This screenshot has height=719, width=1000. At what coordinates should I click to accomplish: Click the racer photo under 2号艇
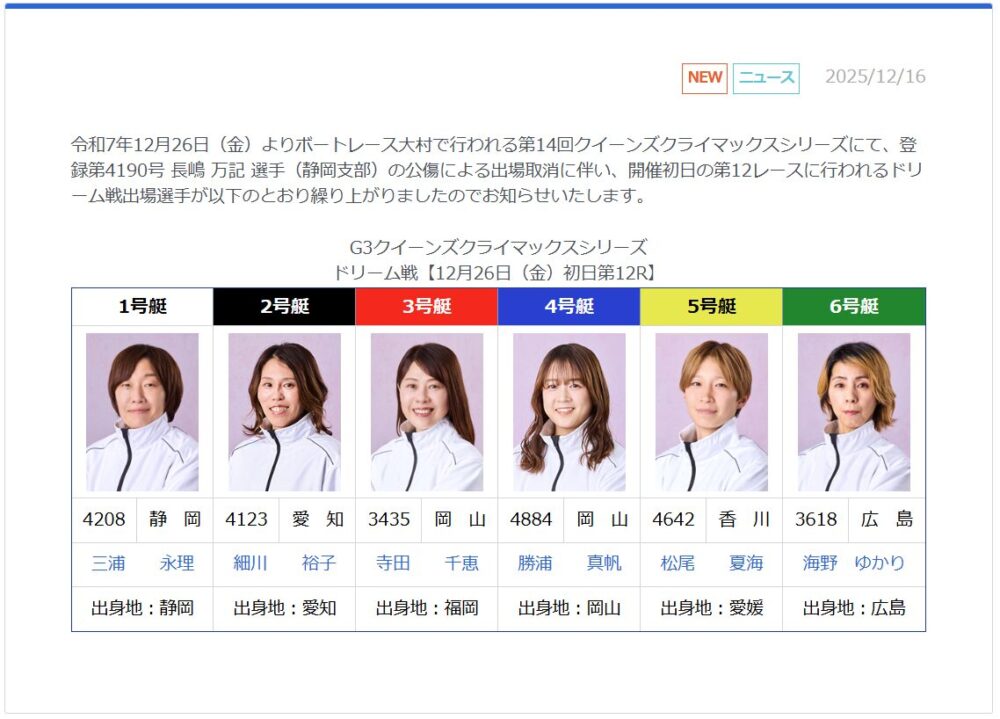[284, 412]
